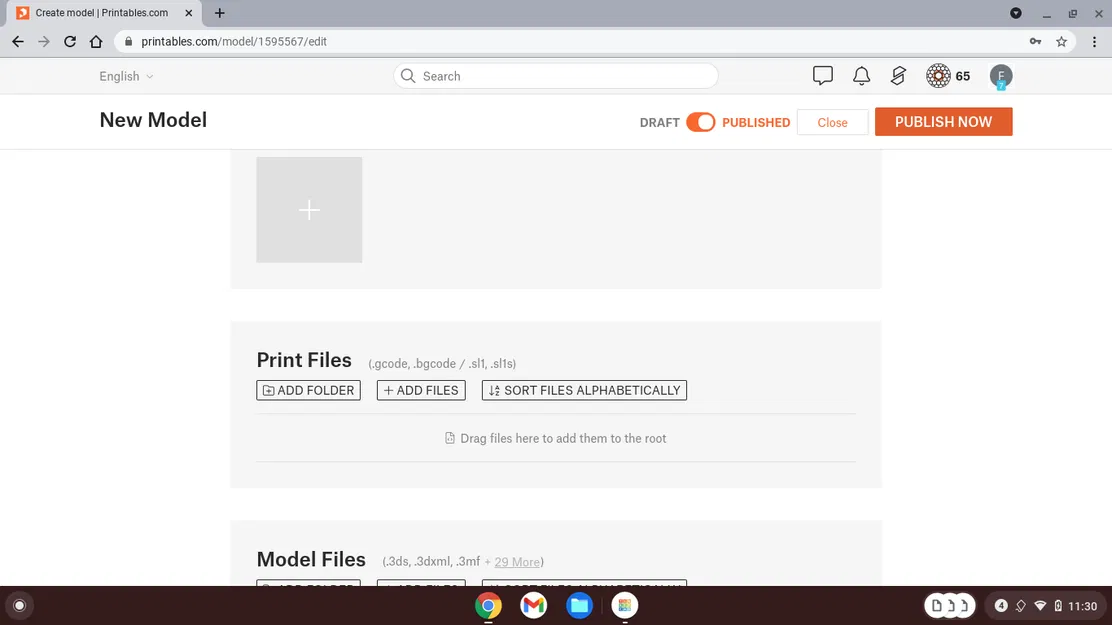Click the 29 More file types link

coord(517,562)
